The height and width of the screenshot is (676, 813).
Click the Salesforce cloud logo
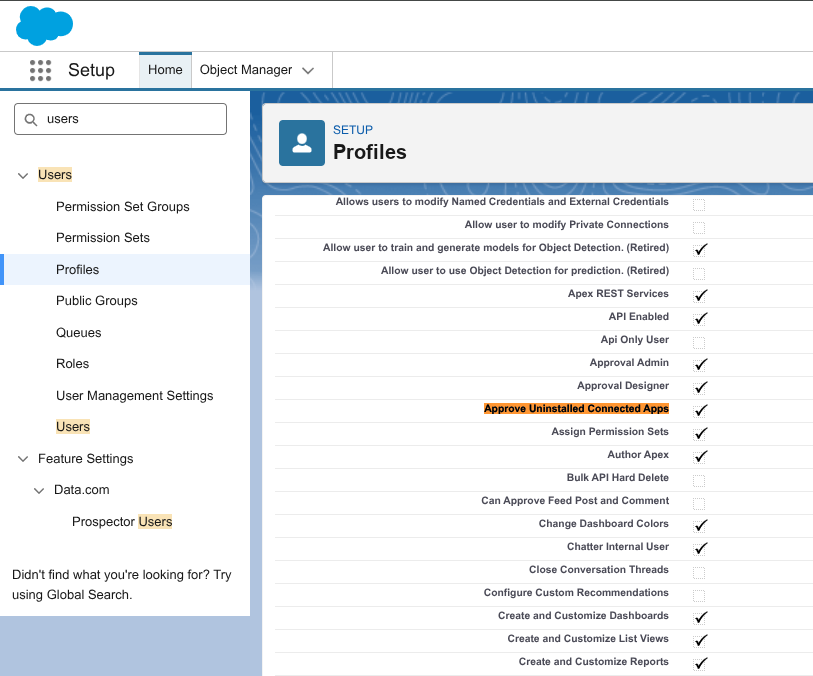[x=44, y=25]
